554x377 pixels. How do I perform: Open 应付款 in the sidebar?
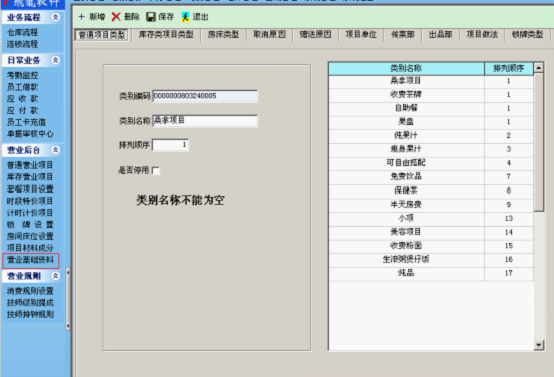pyautogui.click(x=22, y=111)
